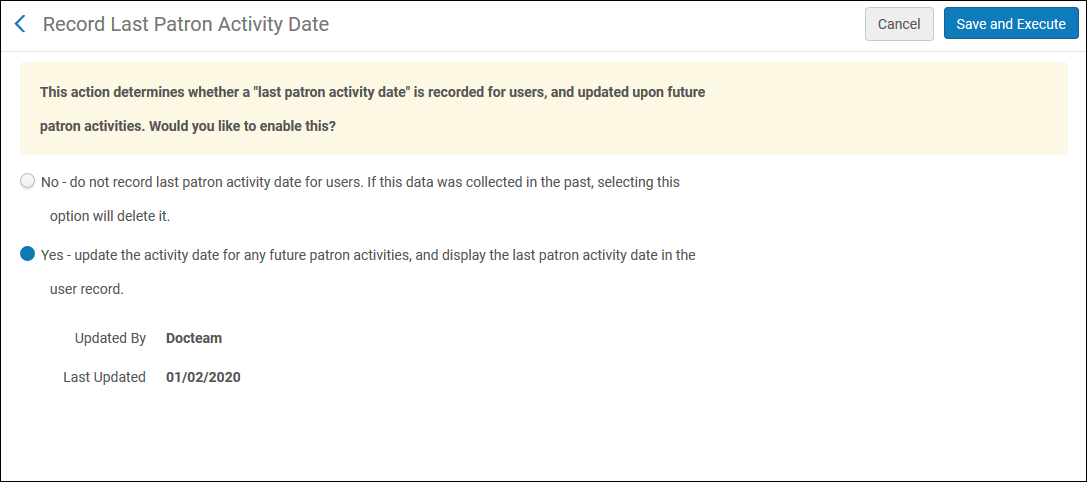Click the "Last Updated" field label
Viewport: 1087px width, 482px height.
point(104,377)
